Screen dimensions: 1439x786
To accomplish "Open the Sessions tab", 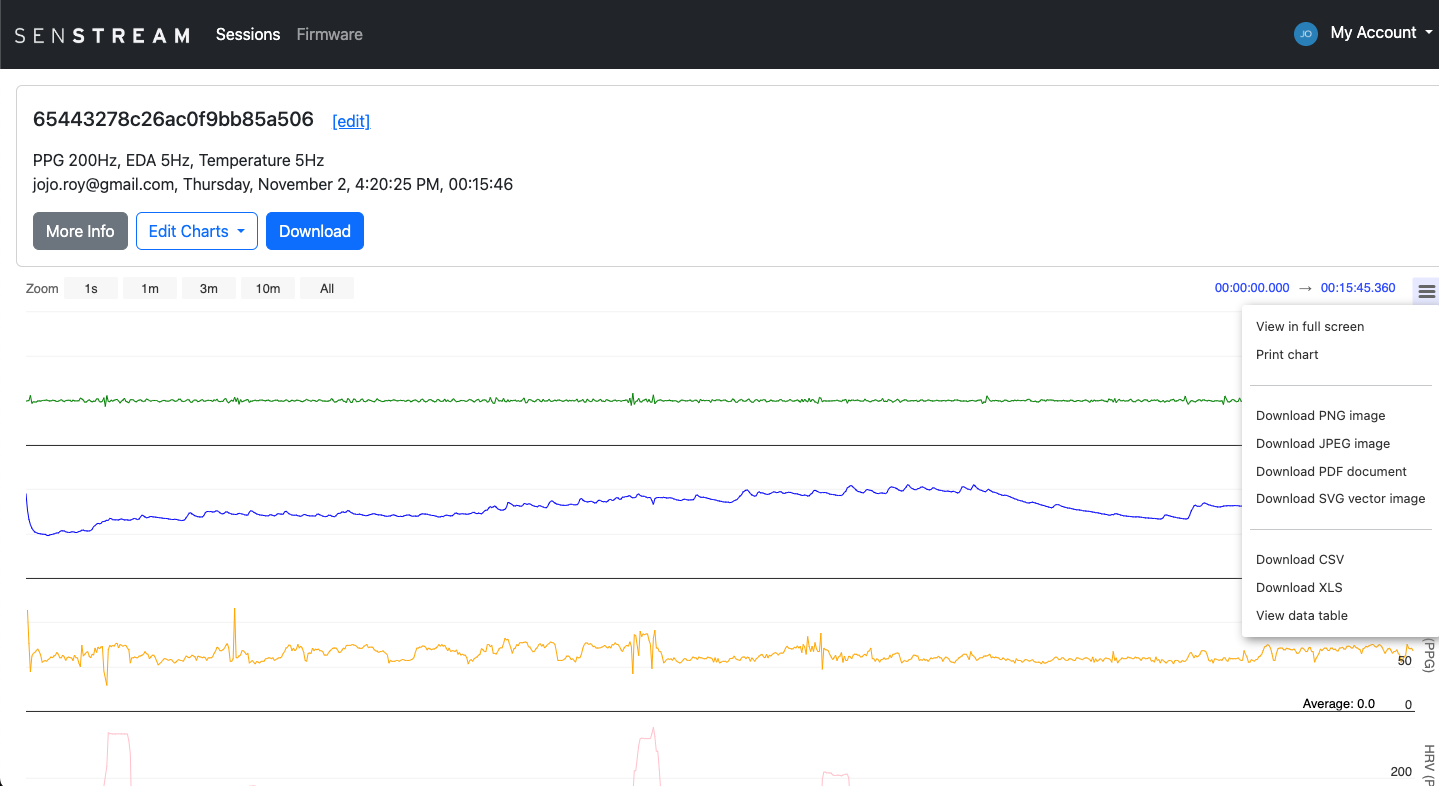I will pos(248,34).
